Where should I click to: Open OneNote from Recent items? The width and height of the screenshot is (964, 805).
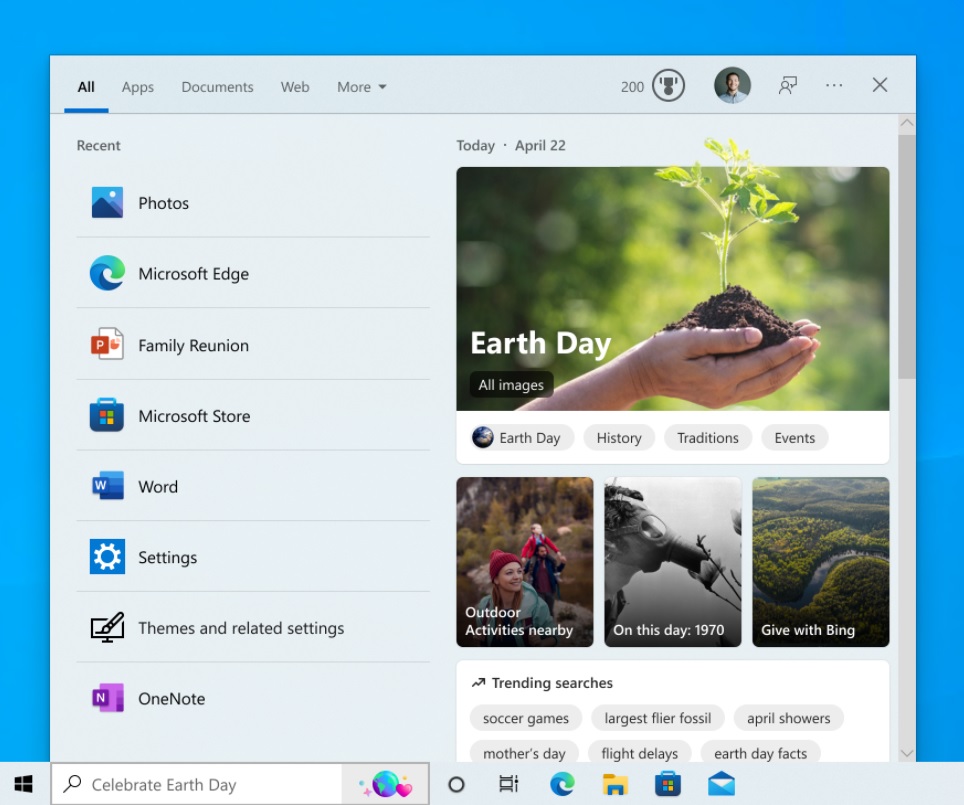(169, 698)
